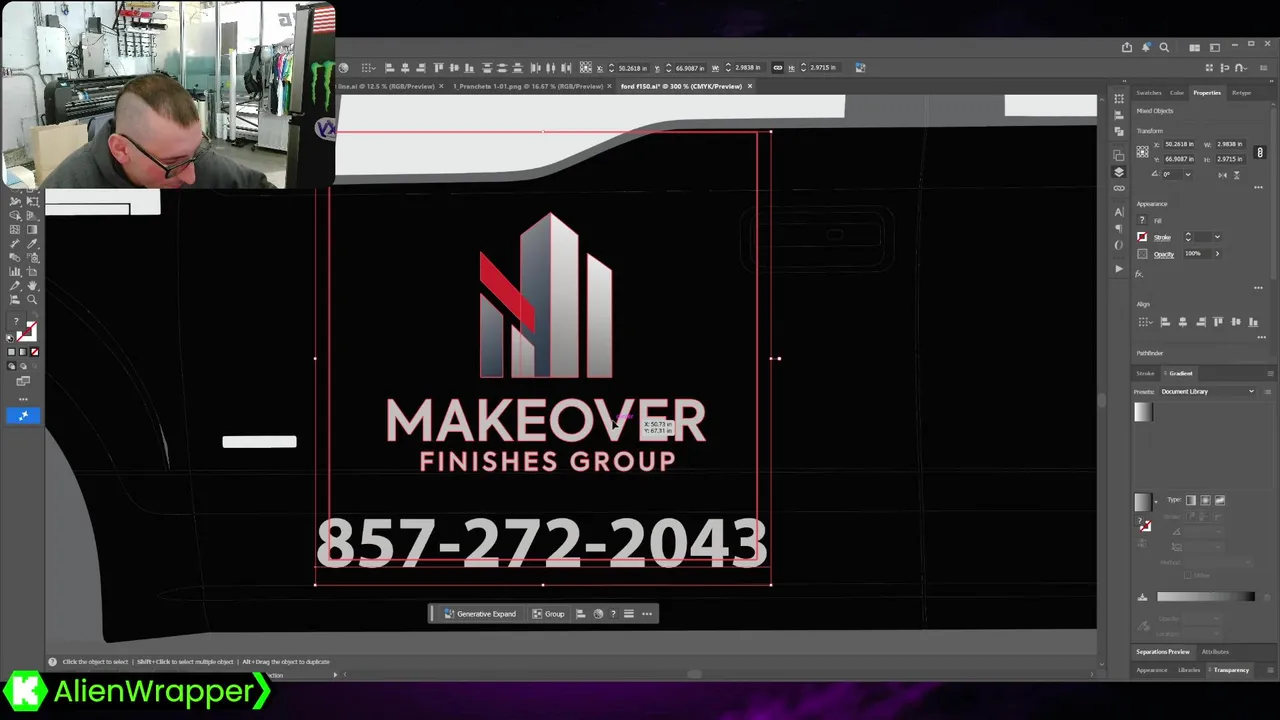The image size is (1280, 720).
Task: Open the Paragraph panel icon in the dock
Action: click(1119, 229)
